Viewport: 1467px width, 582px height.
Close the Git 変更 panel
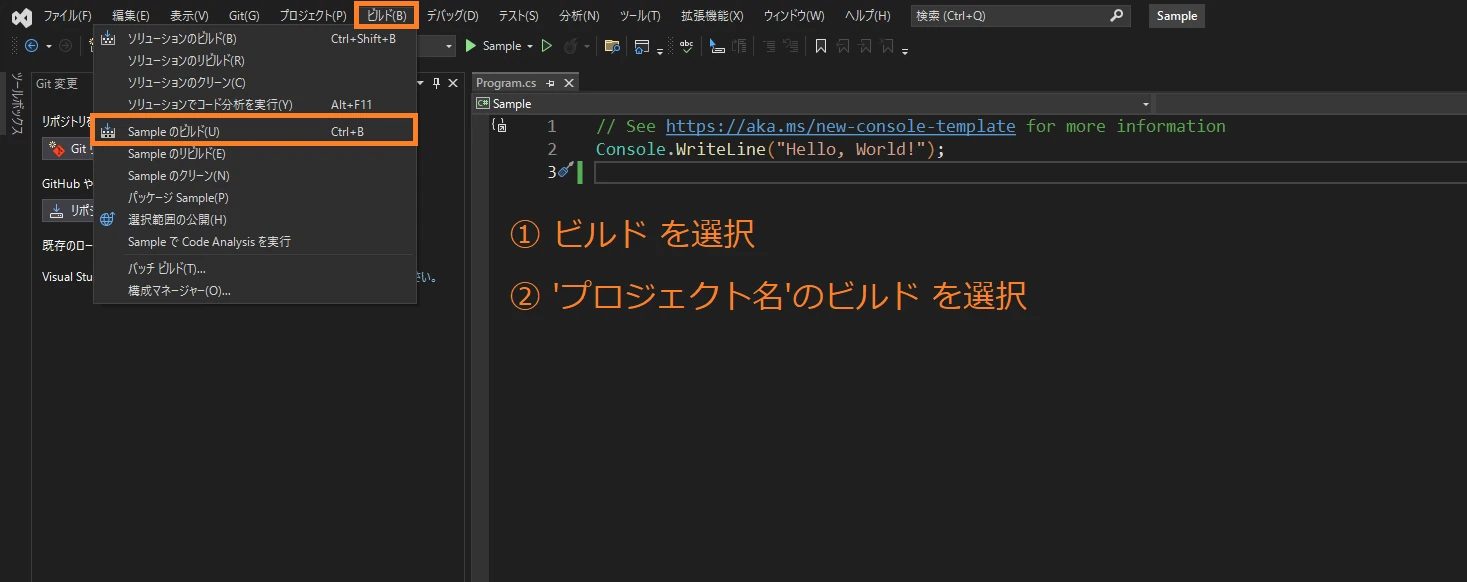(453, 83)
